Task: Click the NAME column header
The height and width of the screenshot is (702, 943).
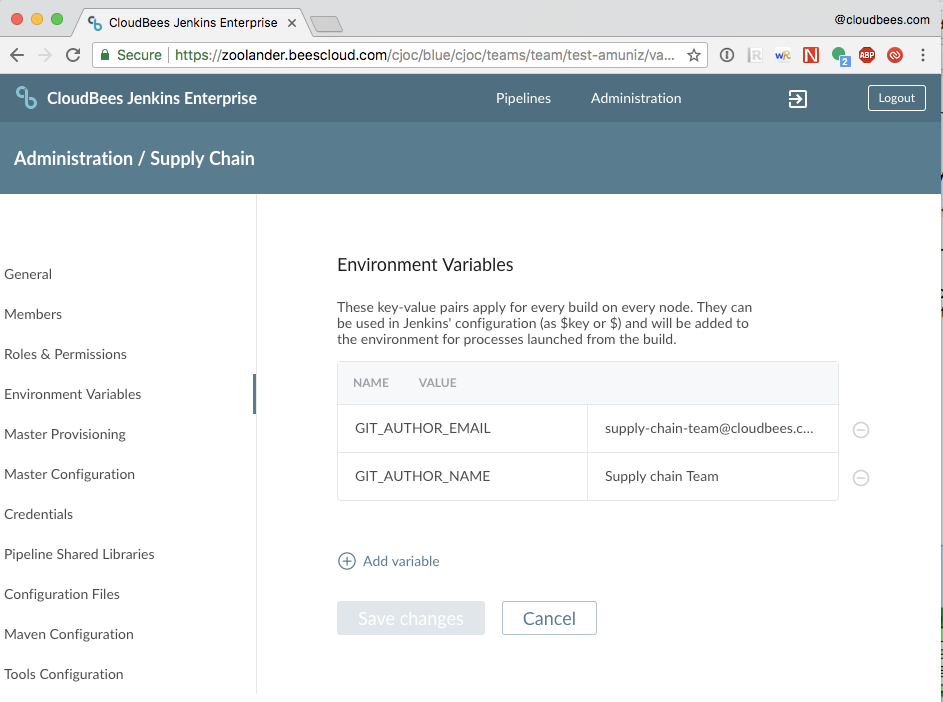Action: [x=370, y=383]
